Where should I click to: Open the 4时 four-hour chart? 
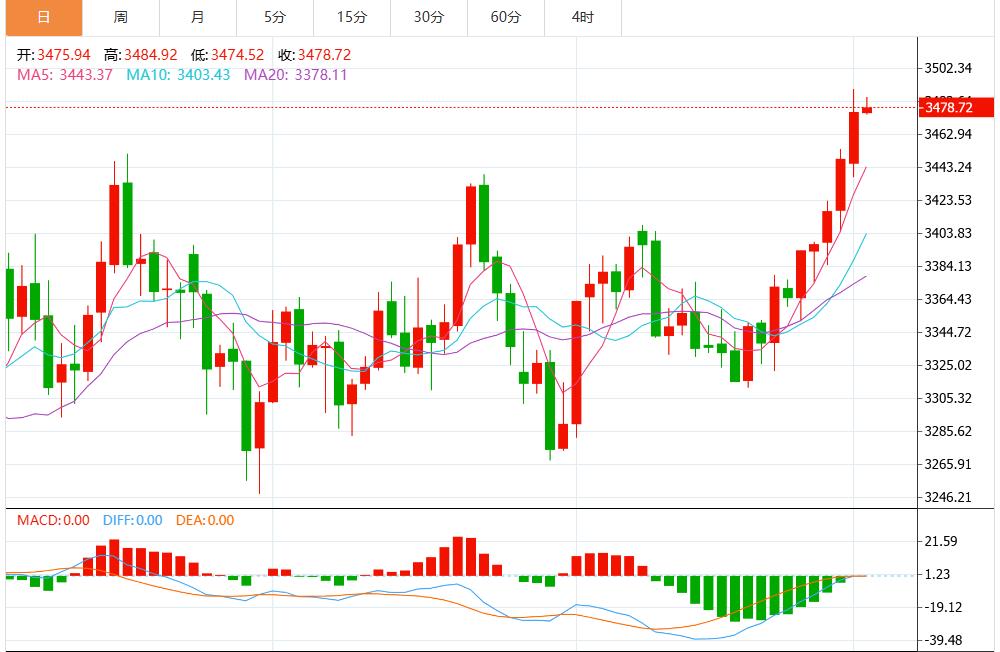click(581, 18)
